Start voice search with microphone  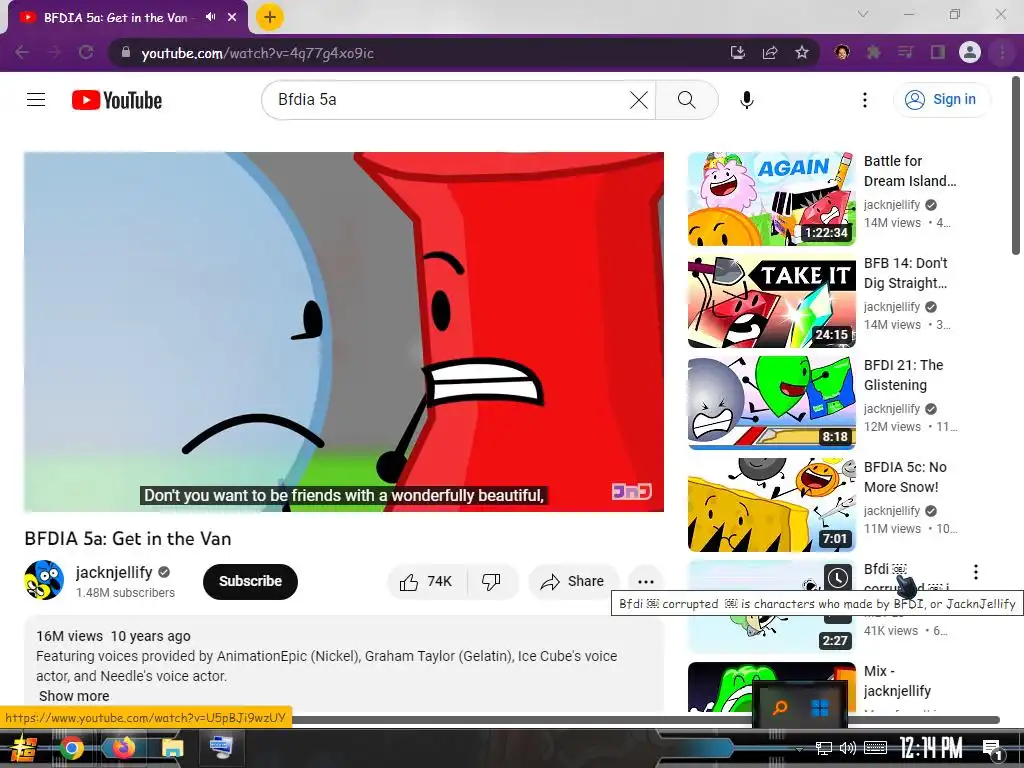point(747,100)
